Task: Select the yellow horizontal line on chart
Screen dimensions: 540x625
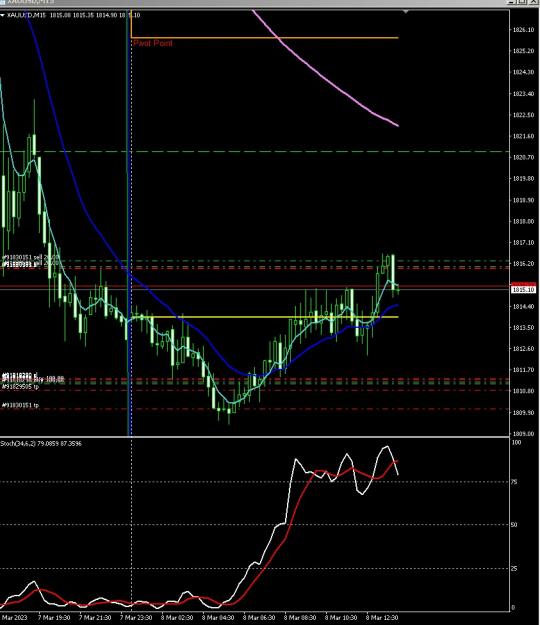Action: [265, 317]
